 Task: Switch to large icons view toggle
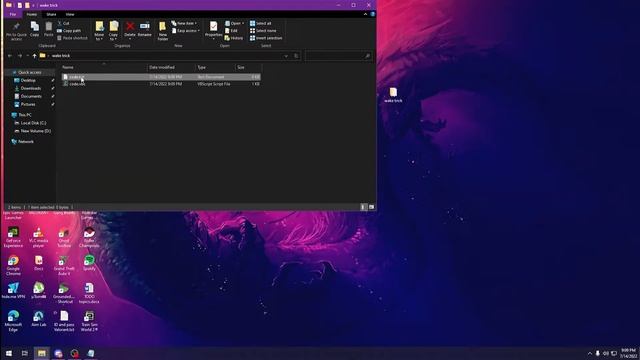371,207
